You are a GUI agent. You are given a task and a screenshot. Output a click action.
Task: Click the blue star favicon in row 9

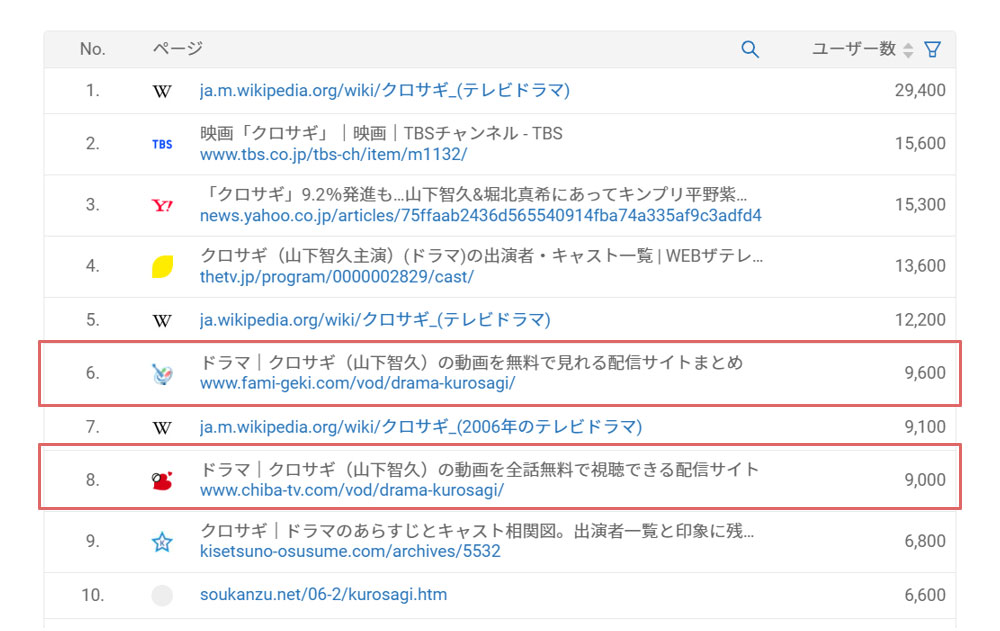162,542
